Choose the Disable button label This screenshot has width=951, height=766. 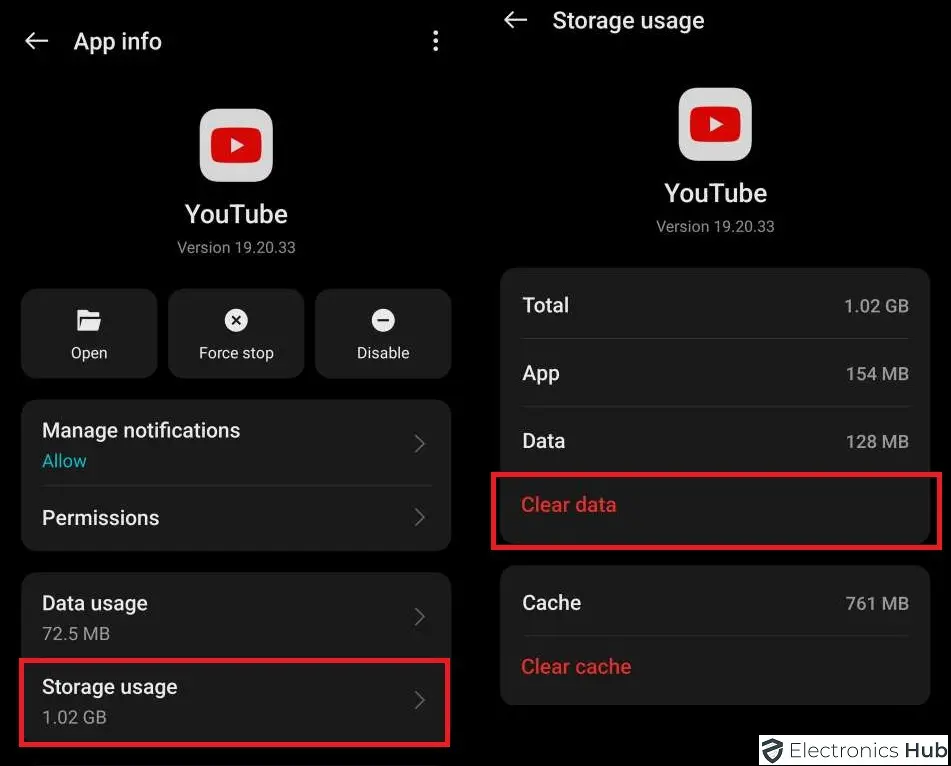click(383, 353)
